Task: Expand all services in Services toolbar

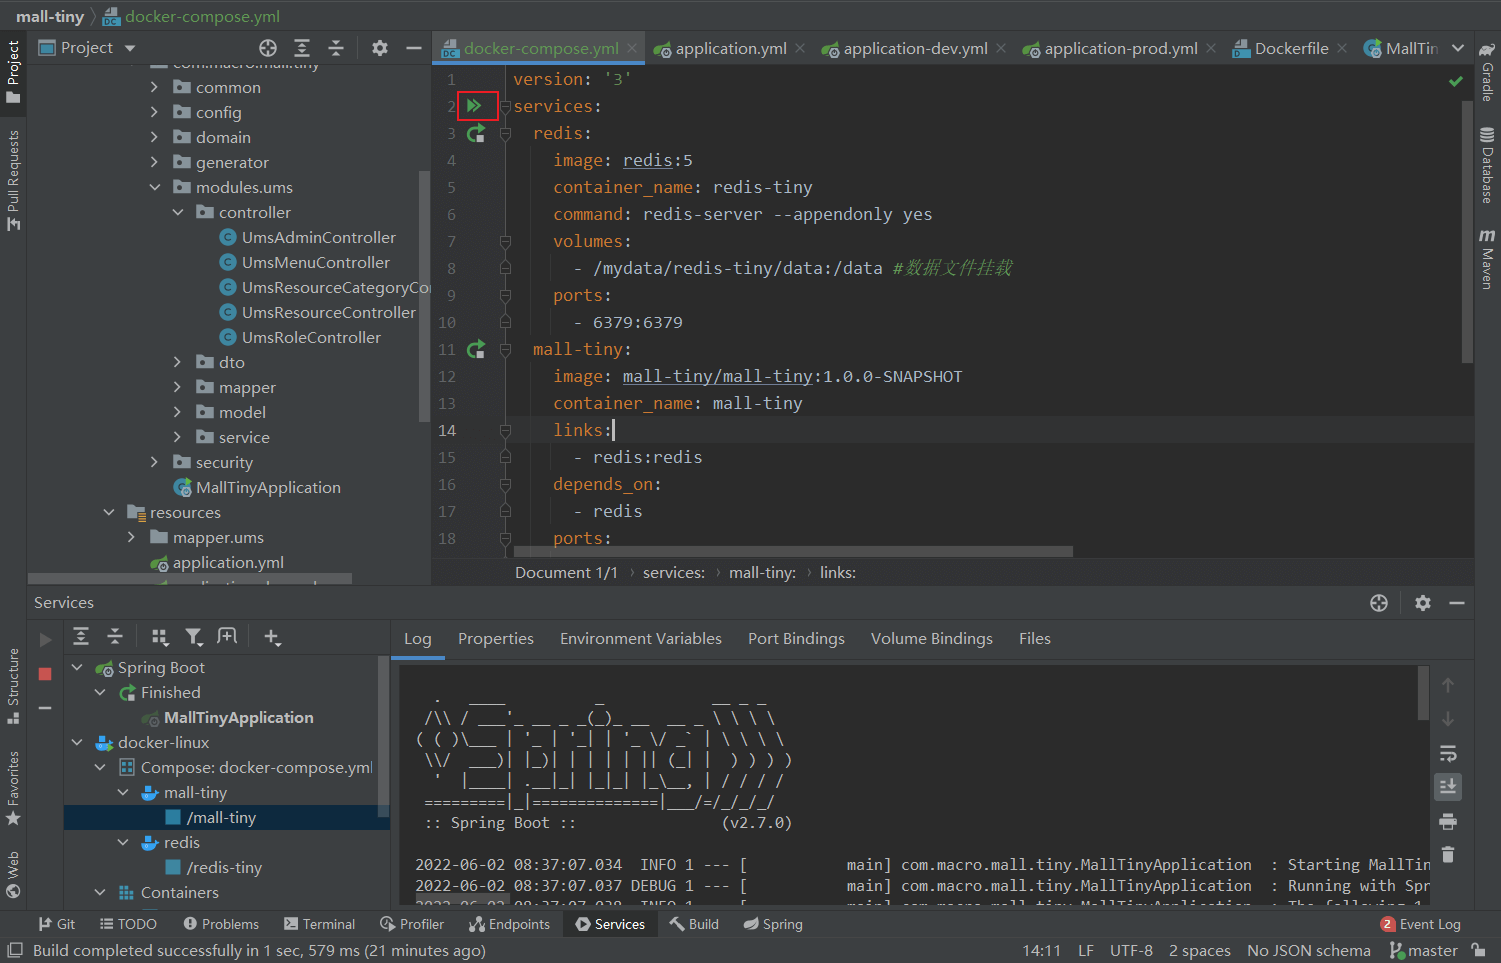Action: pos(81,636)
